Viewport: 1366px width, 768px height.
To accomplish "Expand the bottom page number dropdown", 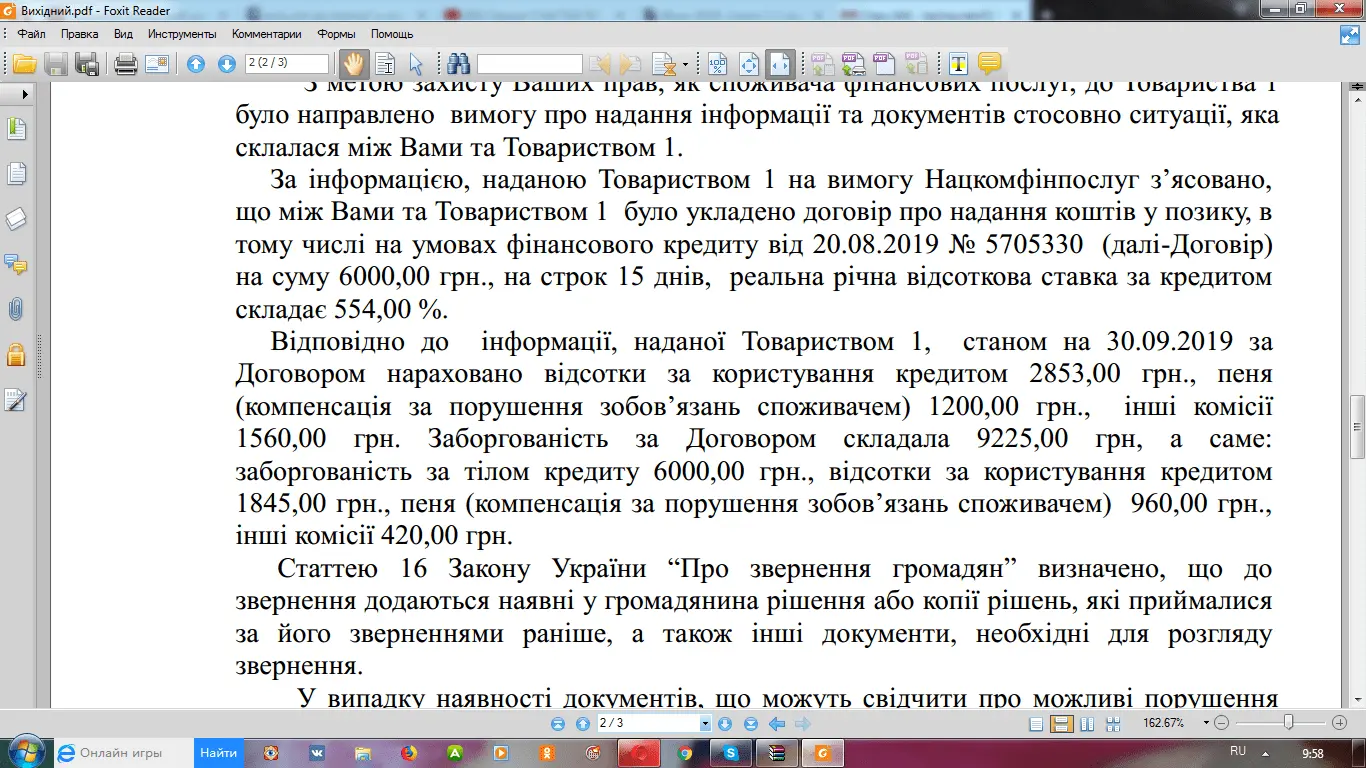I will tap(705, 723).
